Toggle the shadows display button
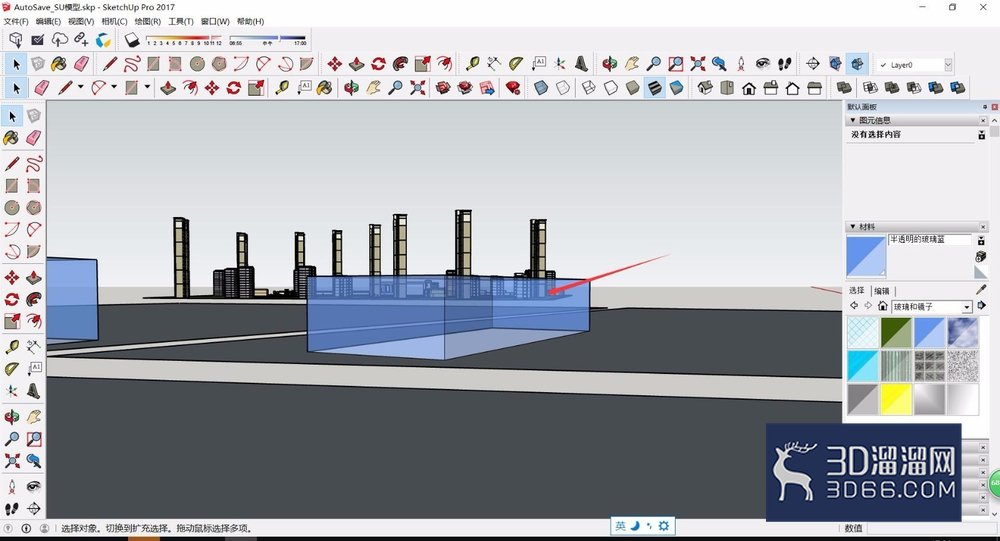Image resolution: width=1000 pixels, height=541 pixels. pos(132,40)
